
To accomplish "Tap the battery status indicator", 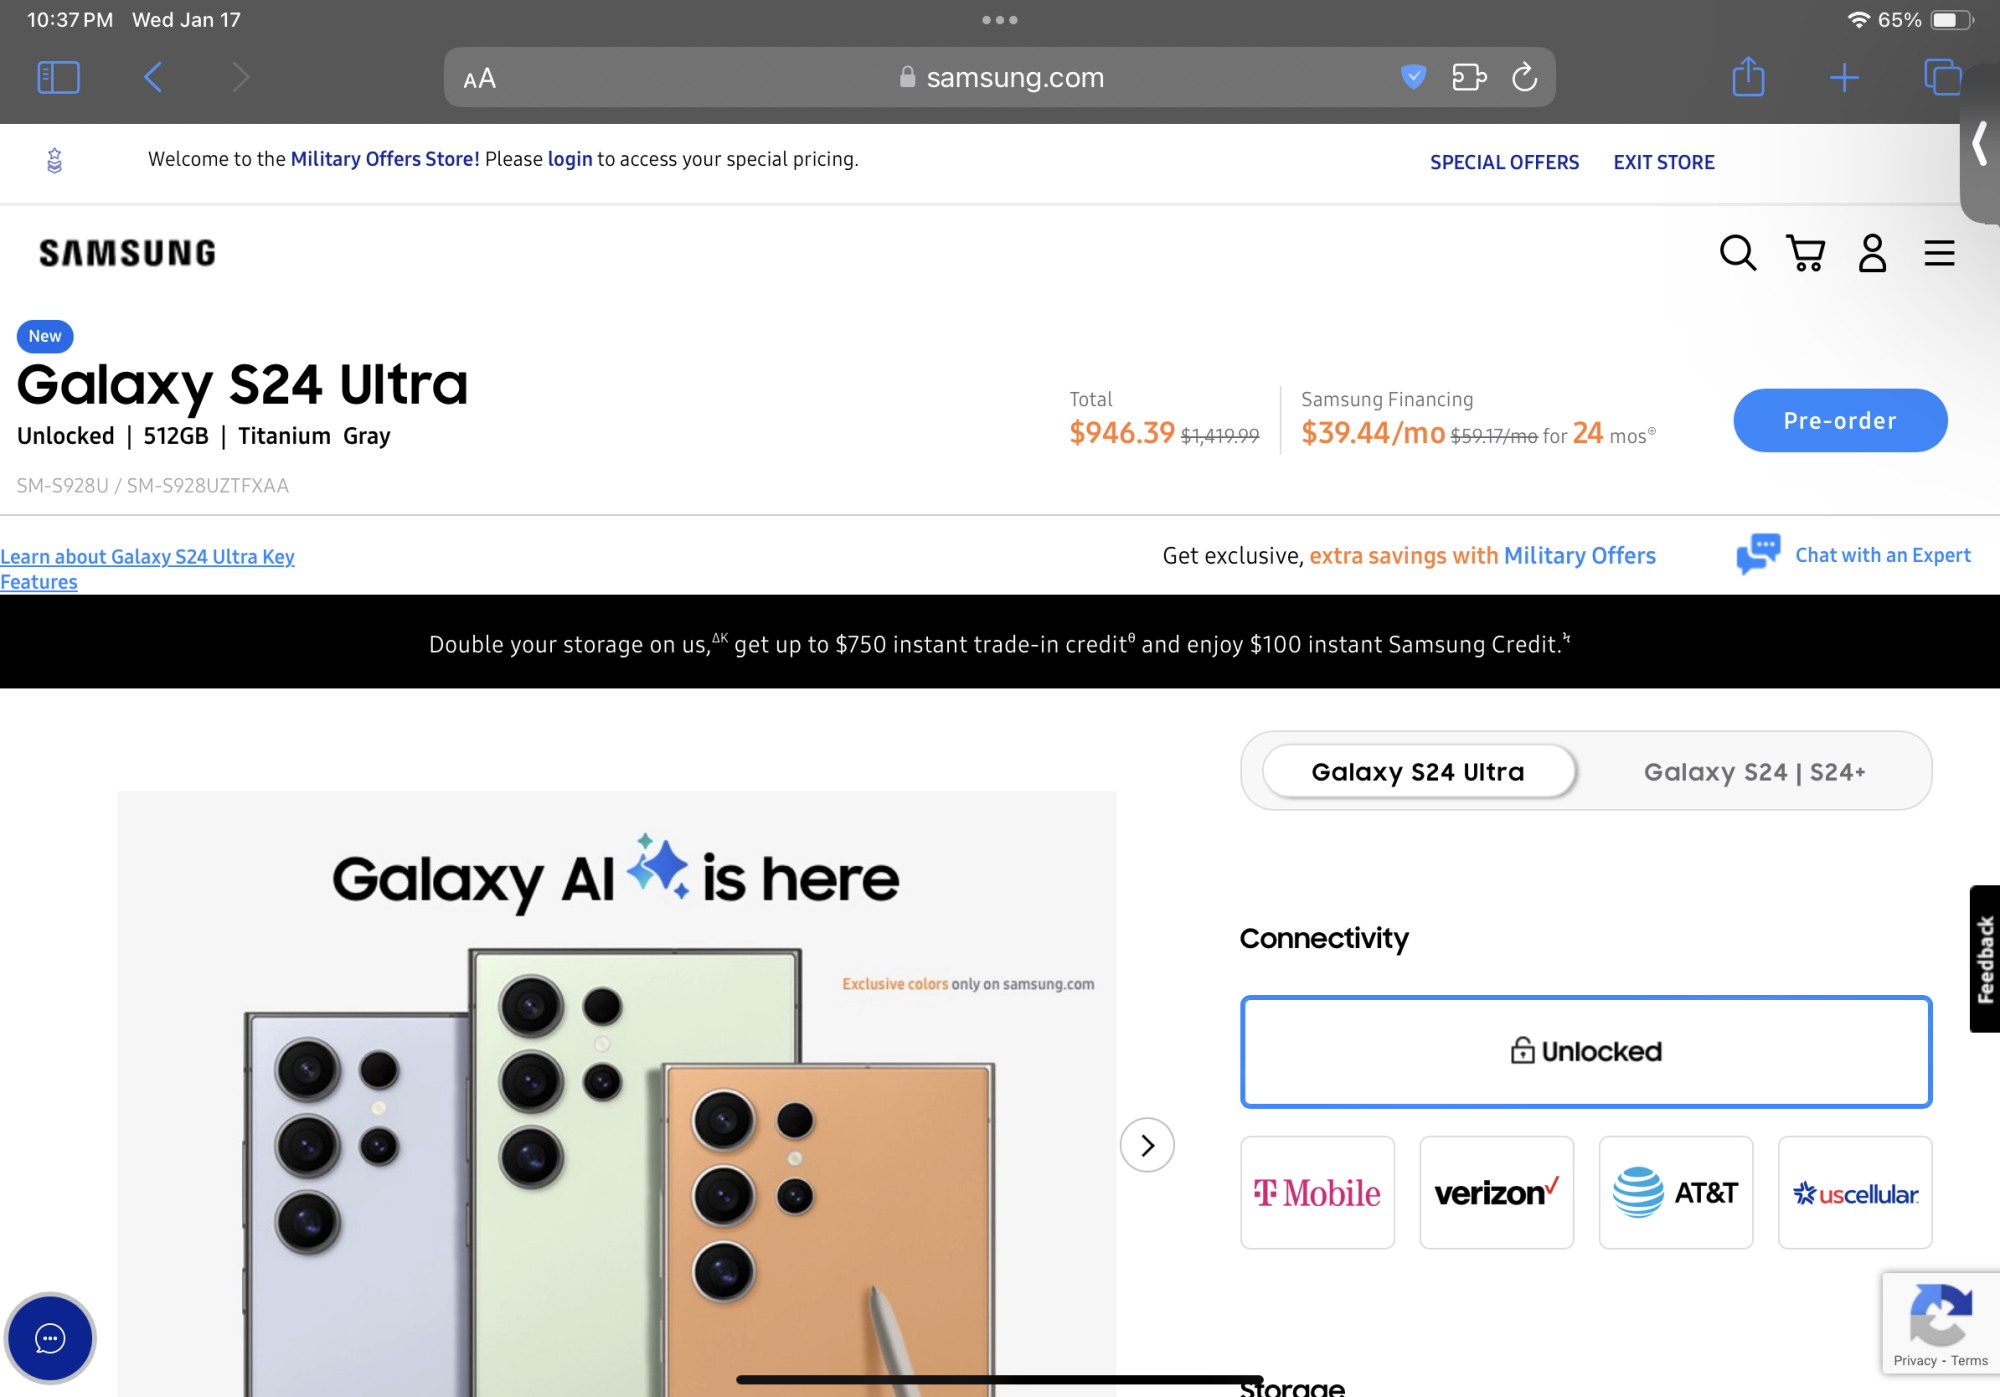I will (x=1950, y=20).
